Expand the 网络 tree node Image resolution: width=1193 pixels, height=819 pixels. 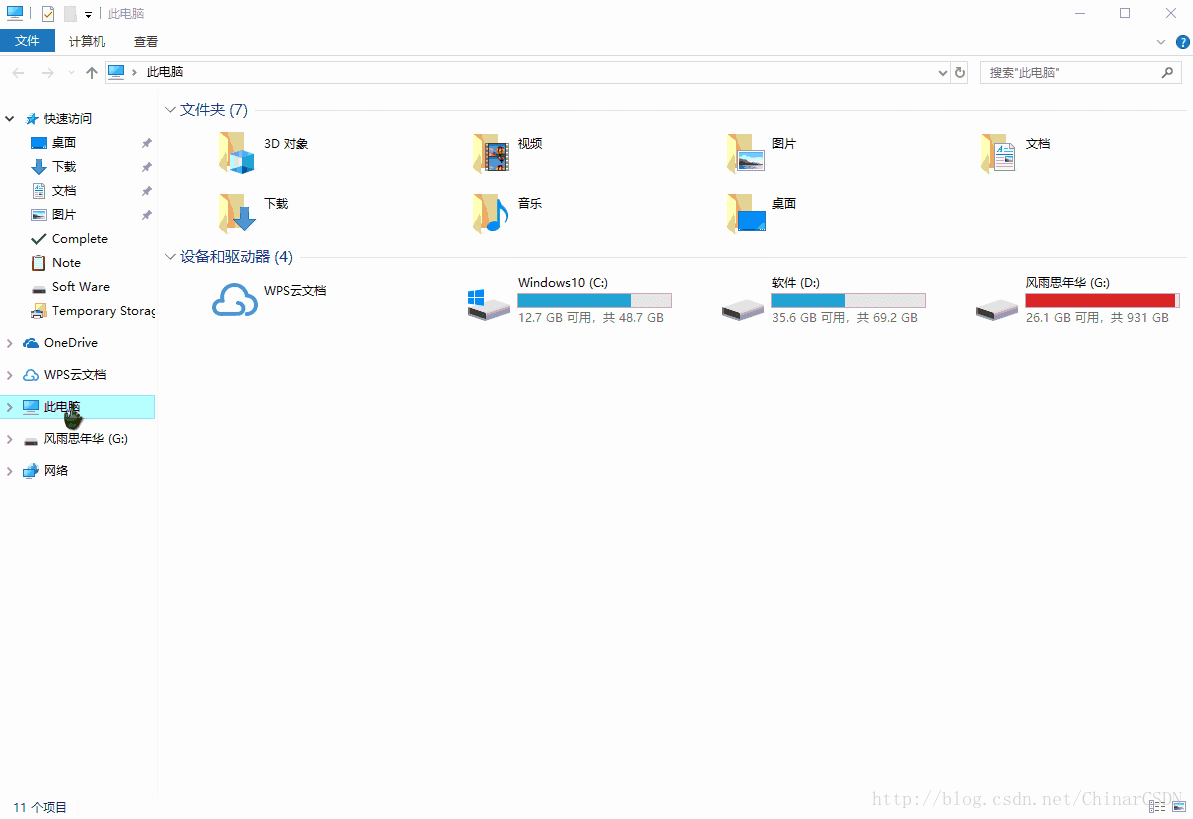[10, 471]
